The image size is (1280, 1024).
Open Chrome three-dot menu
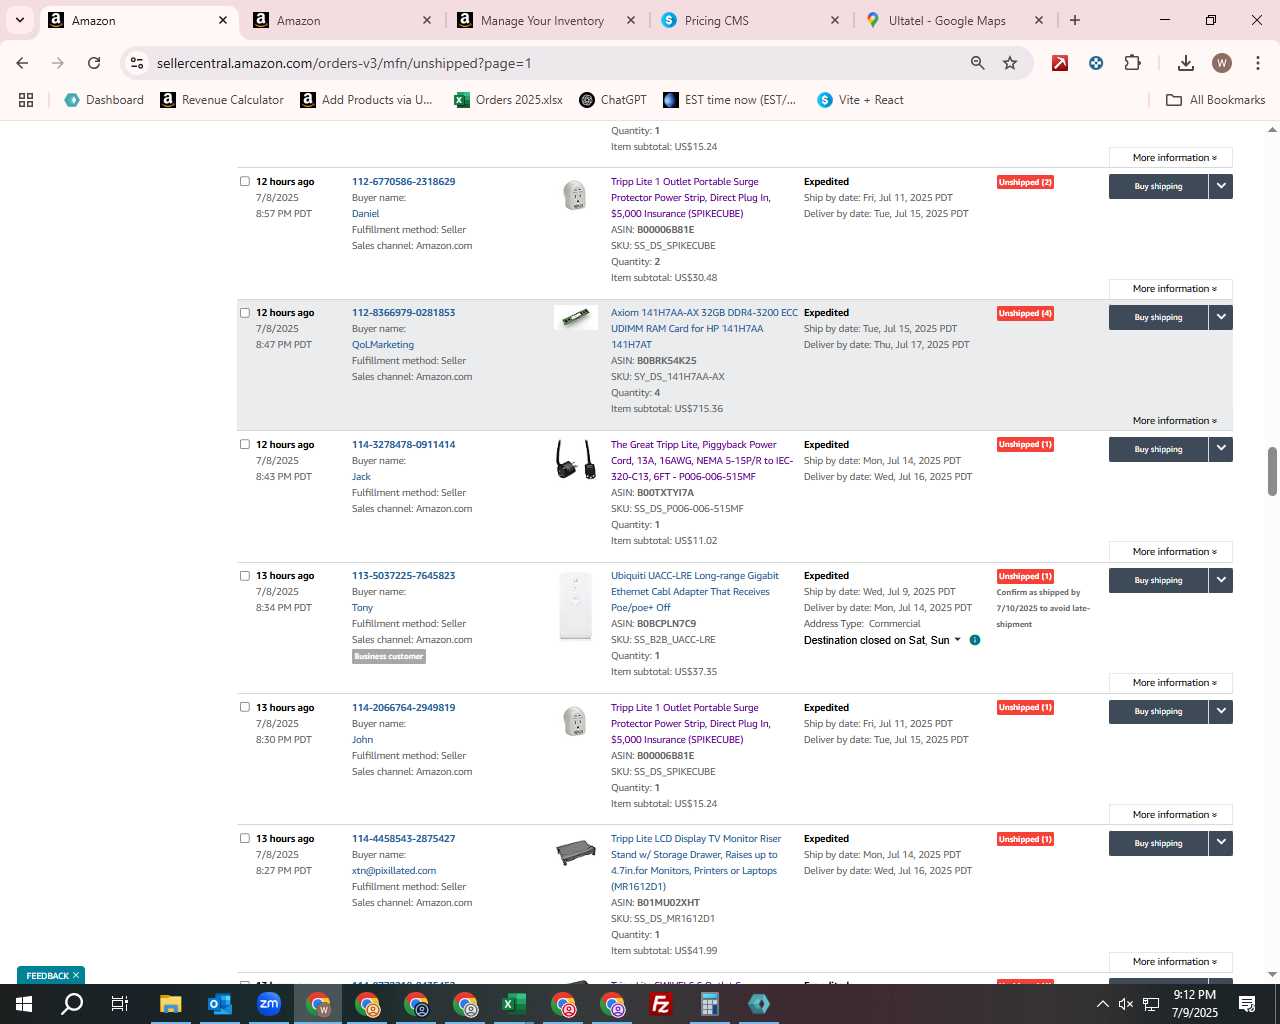[1257, 63]
